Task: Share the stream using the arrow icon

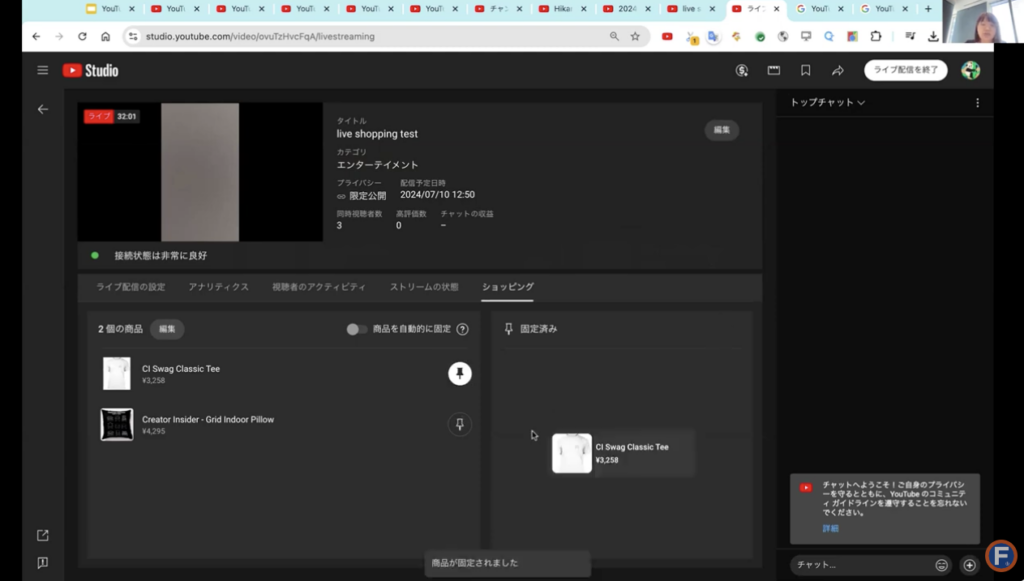Action: (838, 71)
